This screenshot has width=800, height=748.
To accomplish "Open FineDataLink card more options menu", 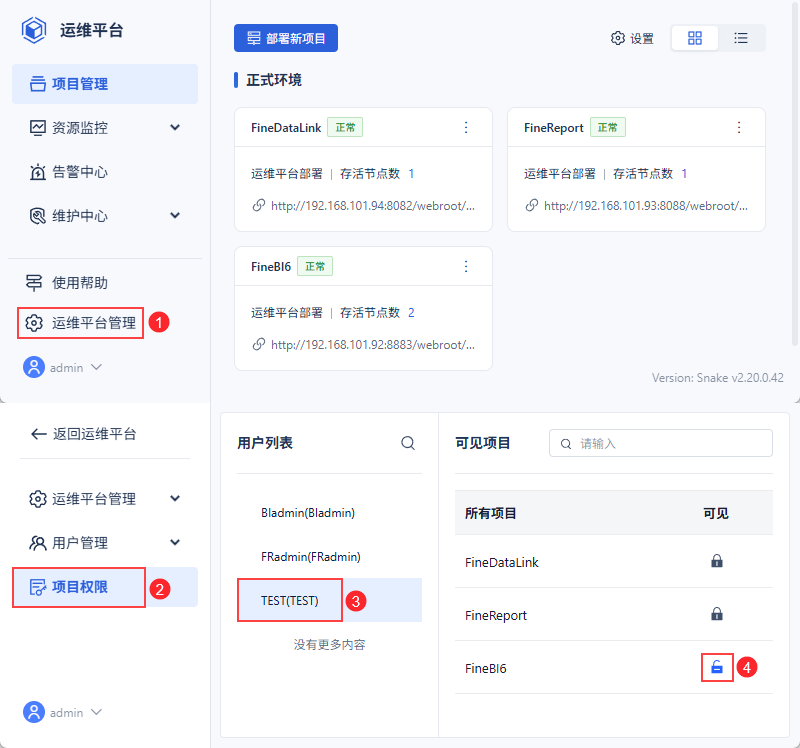I will (x=466, y=128).
